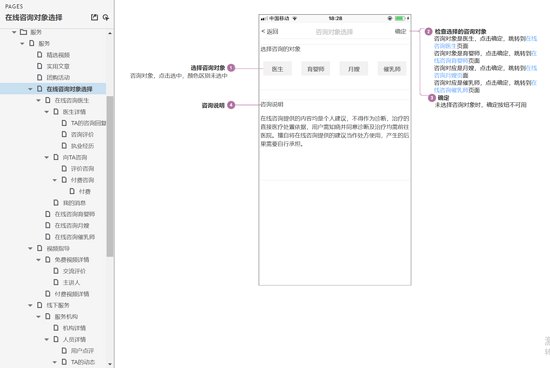Click the Pages panel scrollbar thumb

pos(110,176)
